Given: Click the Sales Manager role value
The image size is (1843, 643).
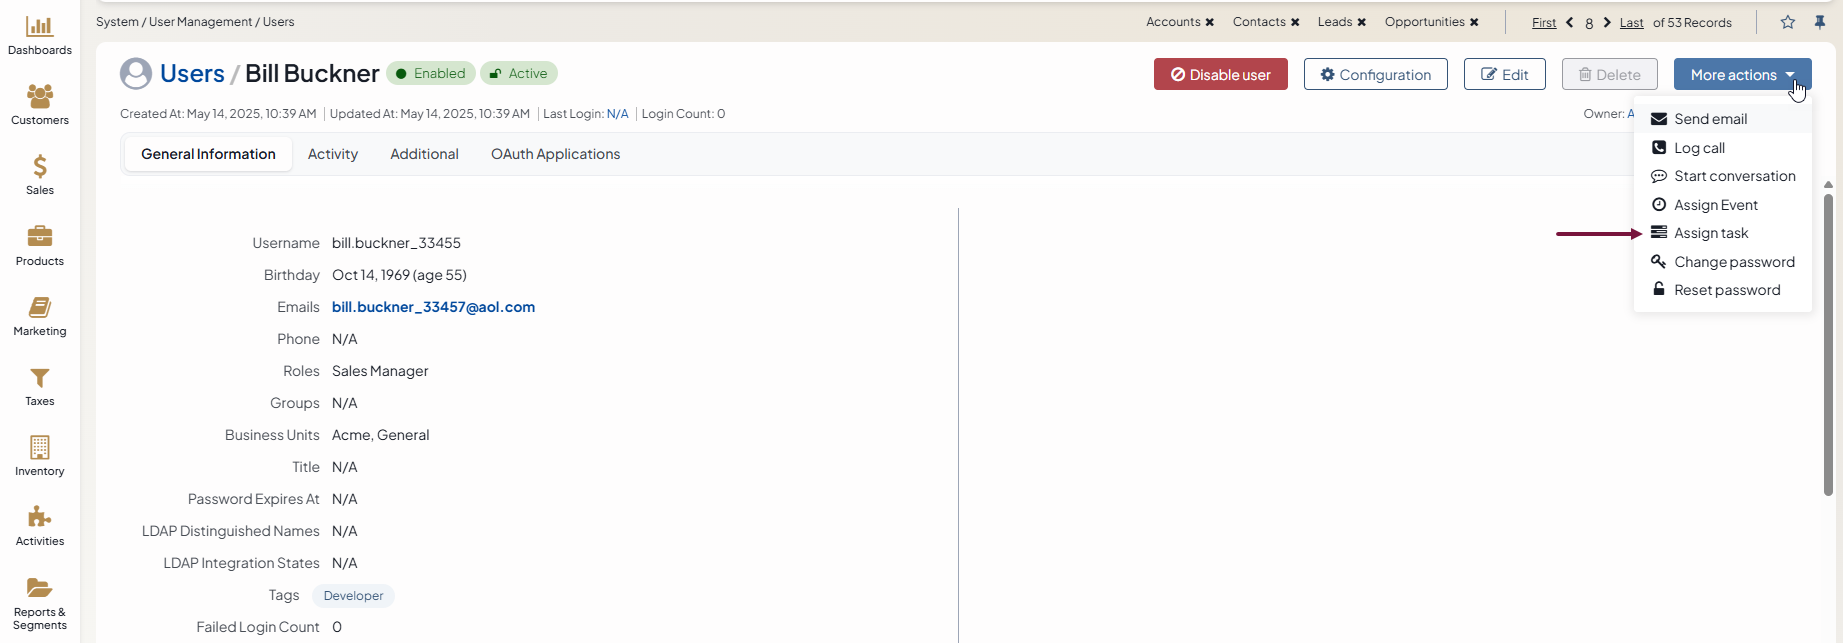Looking at the screenshot, I should click(380, 371).
